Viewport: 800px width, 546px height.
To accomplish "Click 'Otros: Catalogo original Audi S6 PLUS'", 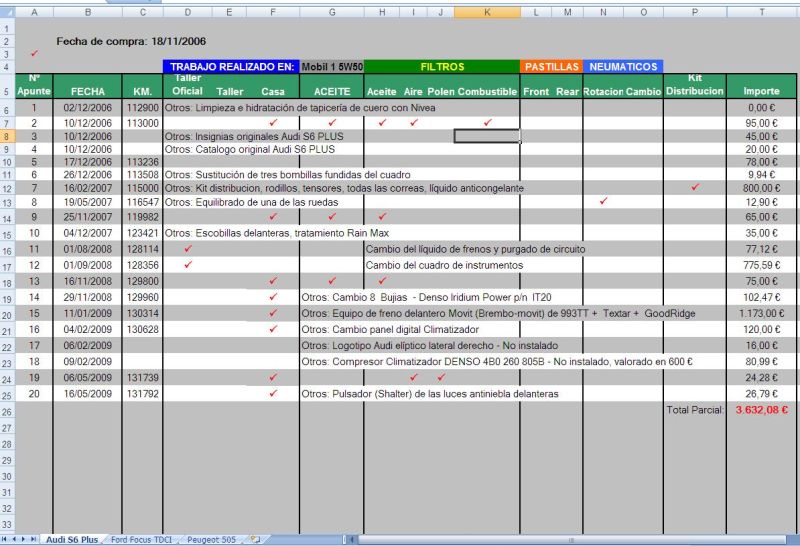I will point(249,149).
